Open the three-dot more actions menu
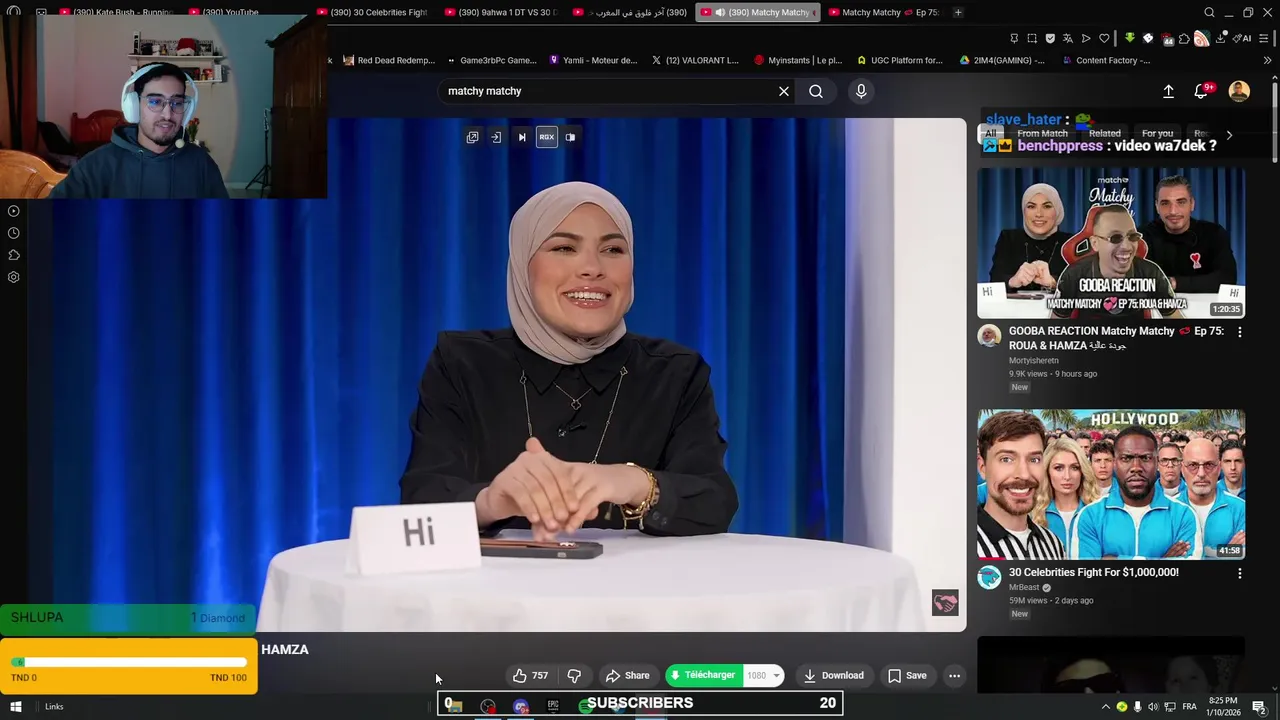Image resolution: width=1280 pixels, height=720 pixels. pos(954,676)
